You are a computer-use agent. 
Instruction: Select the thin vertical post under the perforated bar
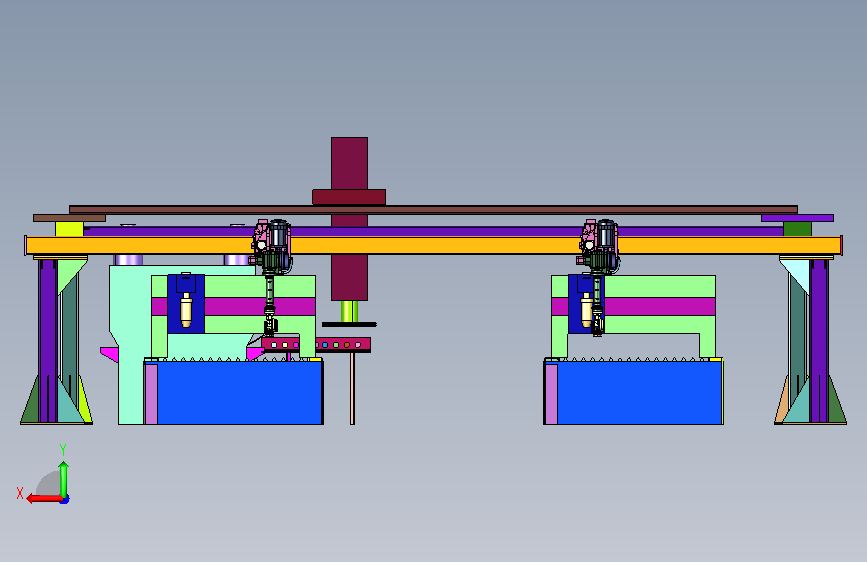coord(352,388)
